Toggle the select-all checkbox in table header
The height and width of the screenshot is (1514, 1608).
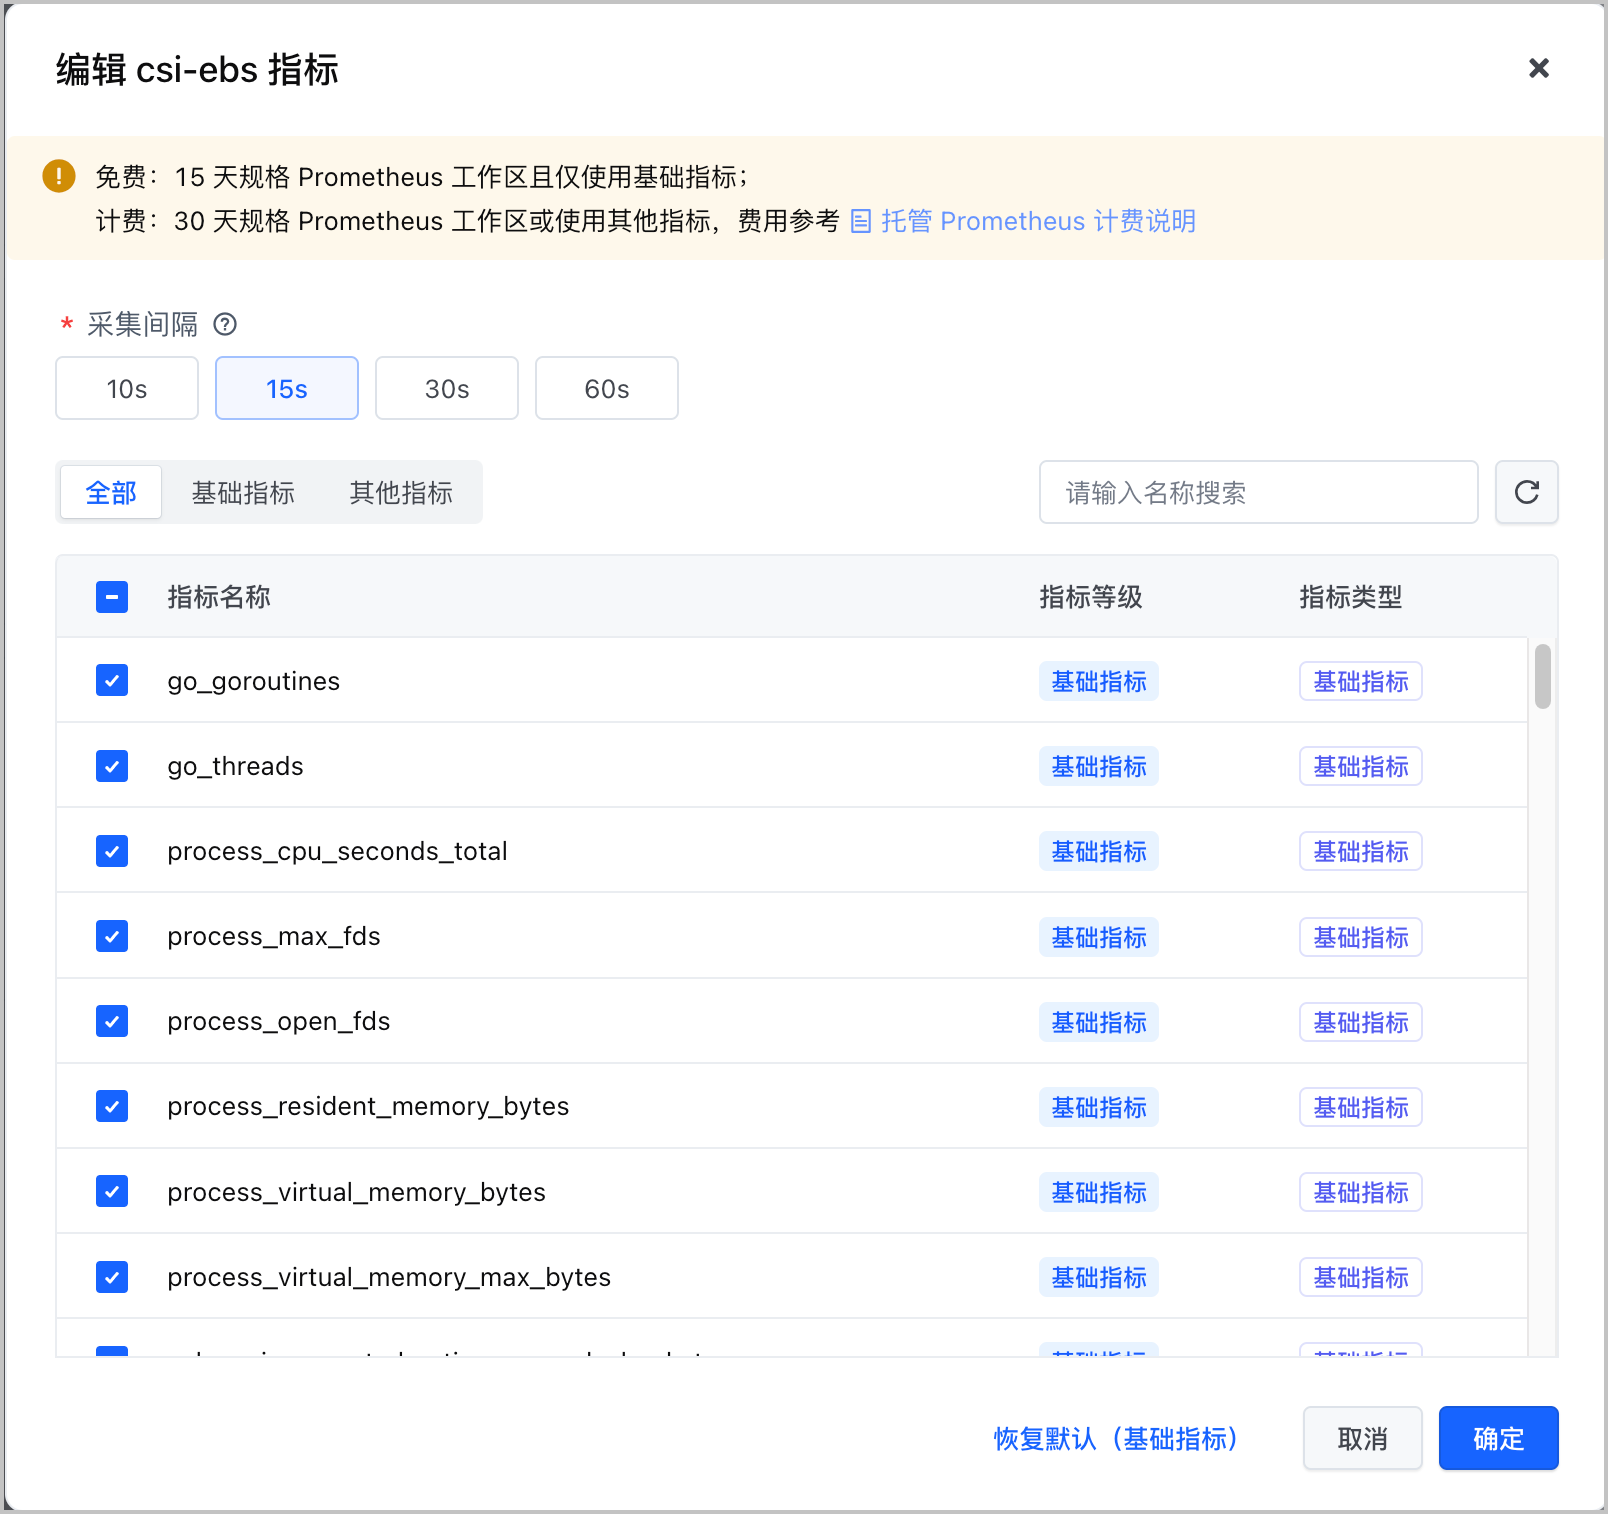coord(112,597)
